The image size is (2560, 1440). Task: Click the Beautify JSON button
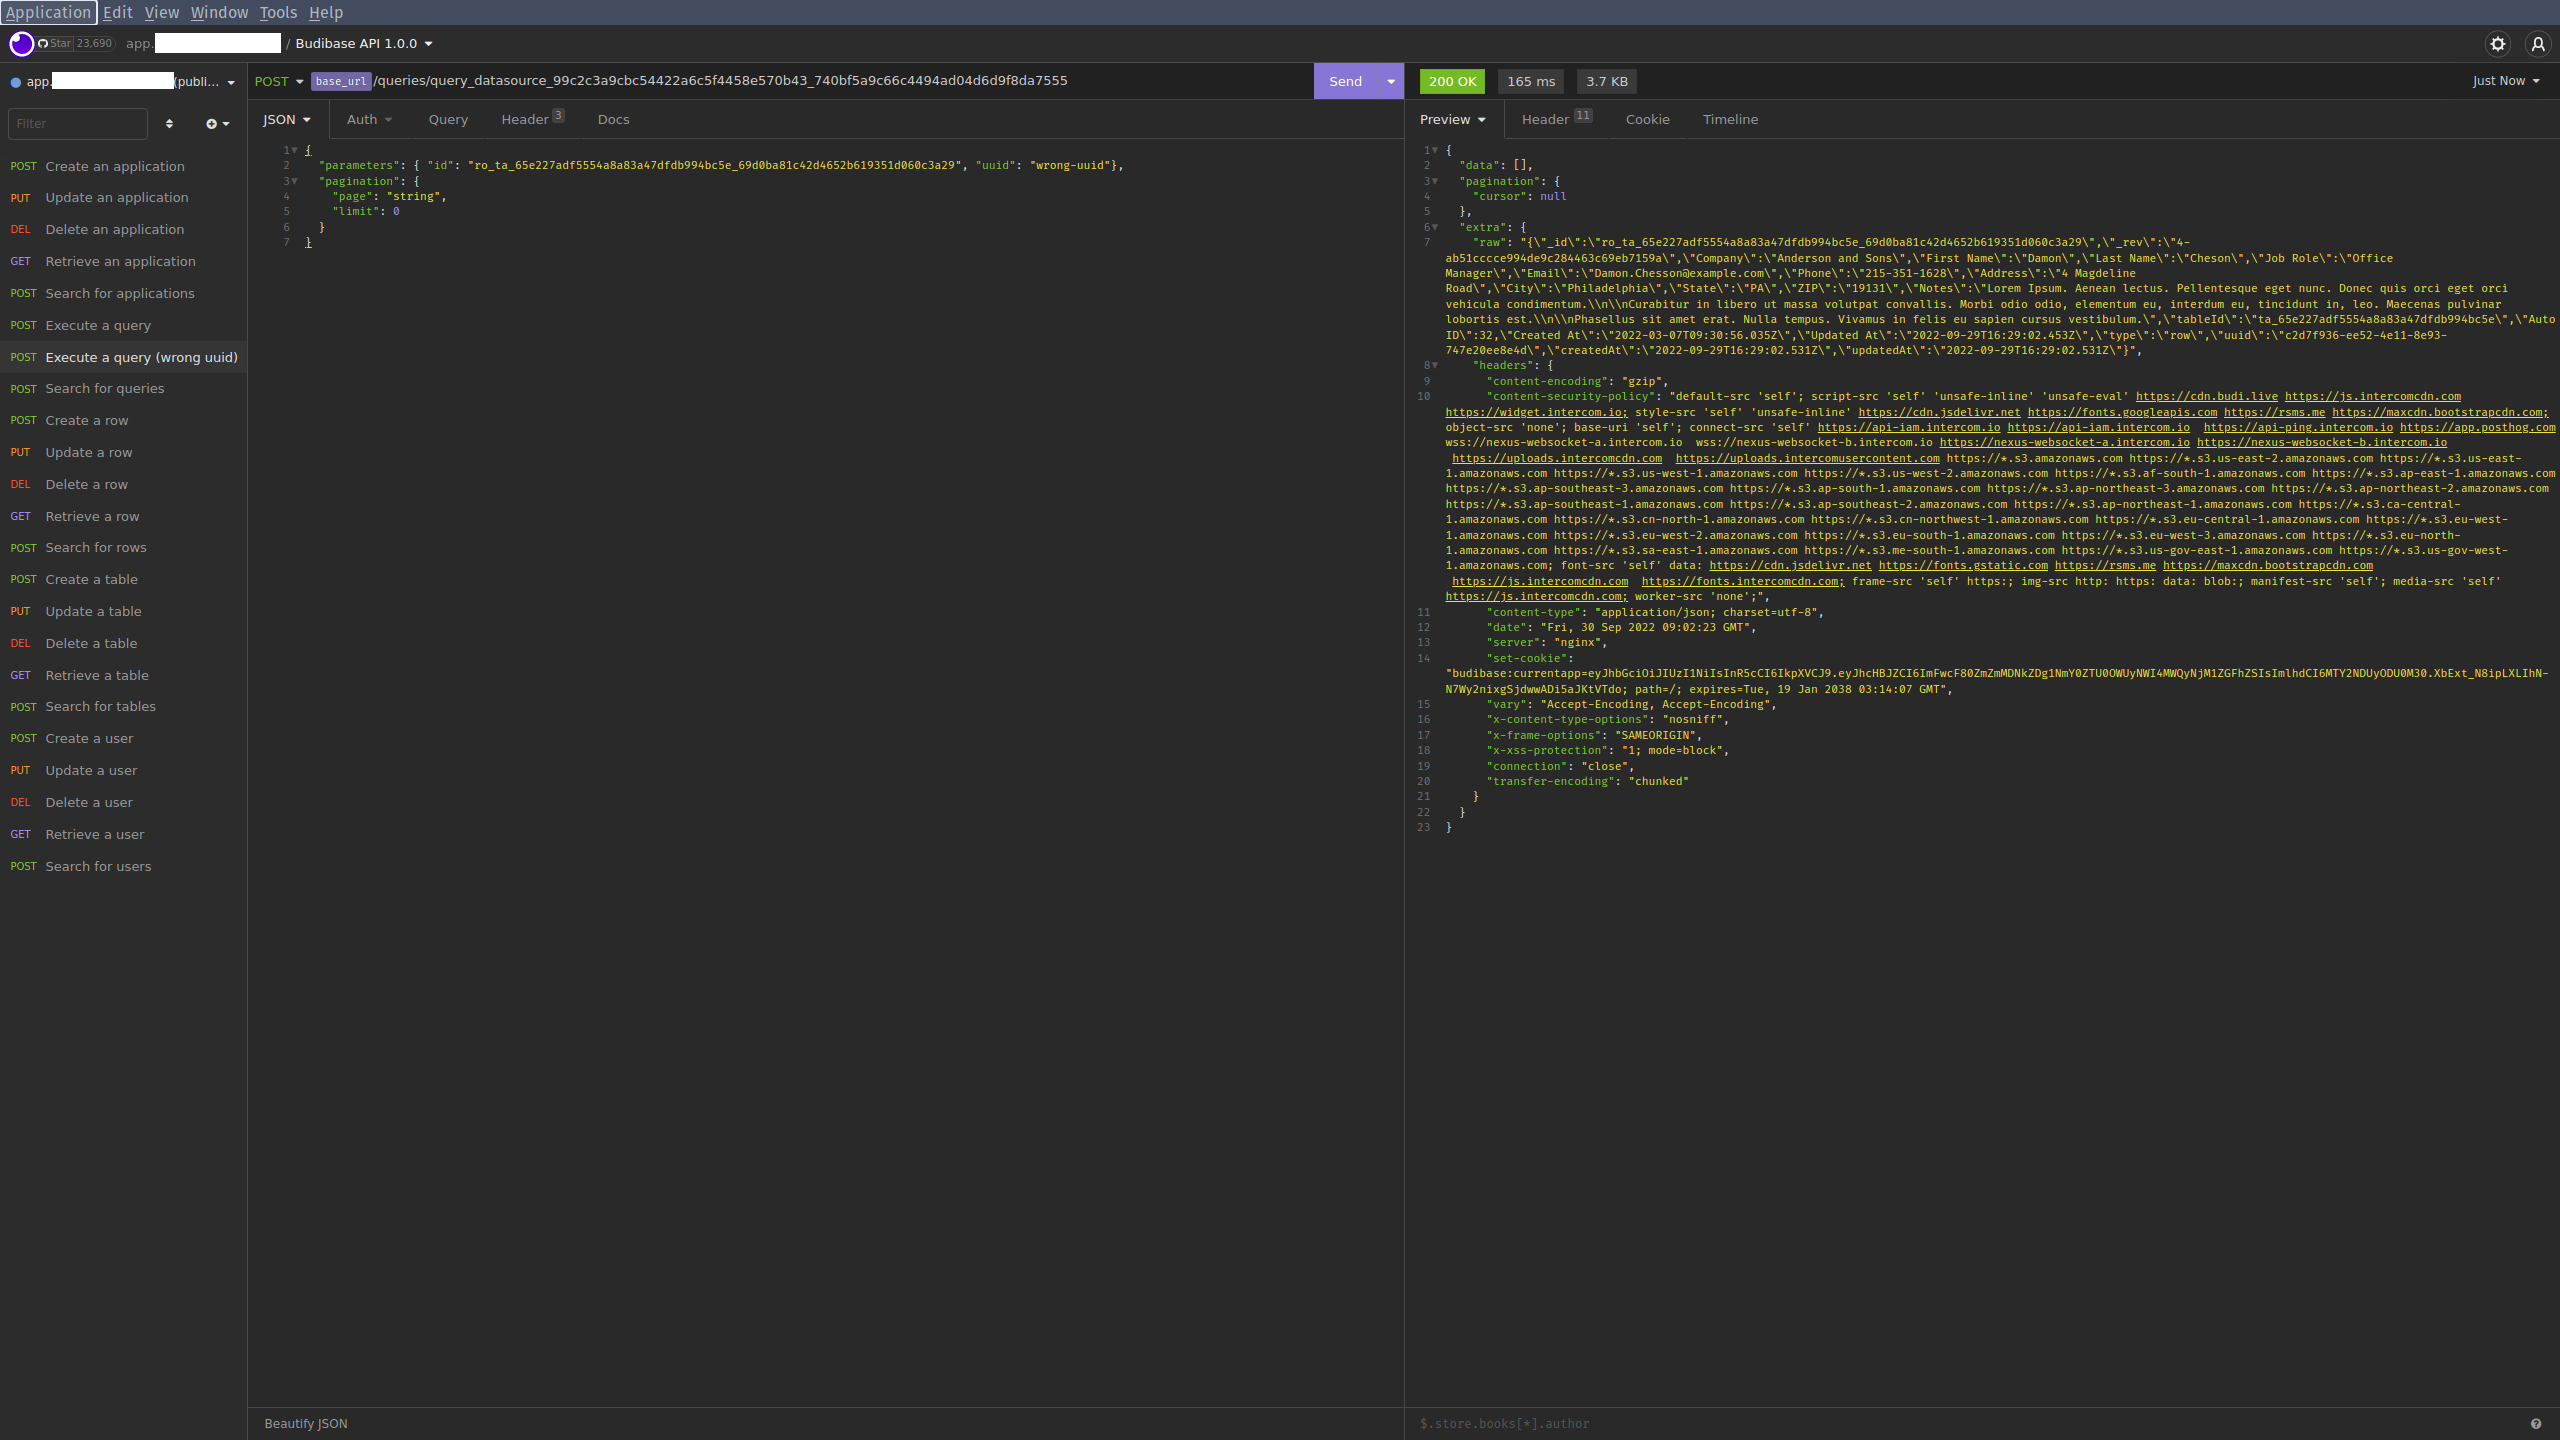[305, 1423]
